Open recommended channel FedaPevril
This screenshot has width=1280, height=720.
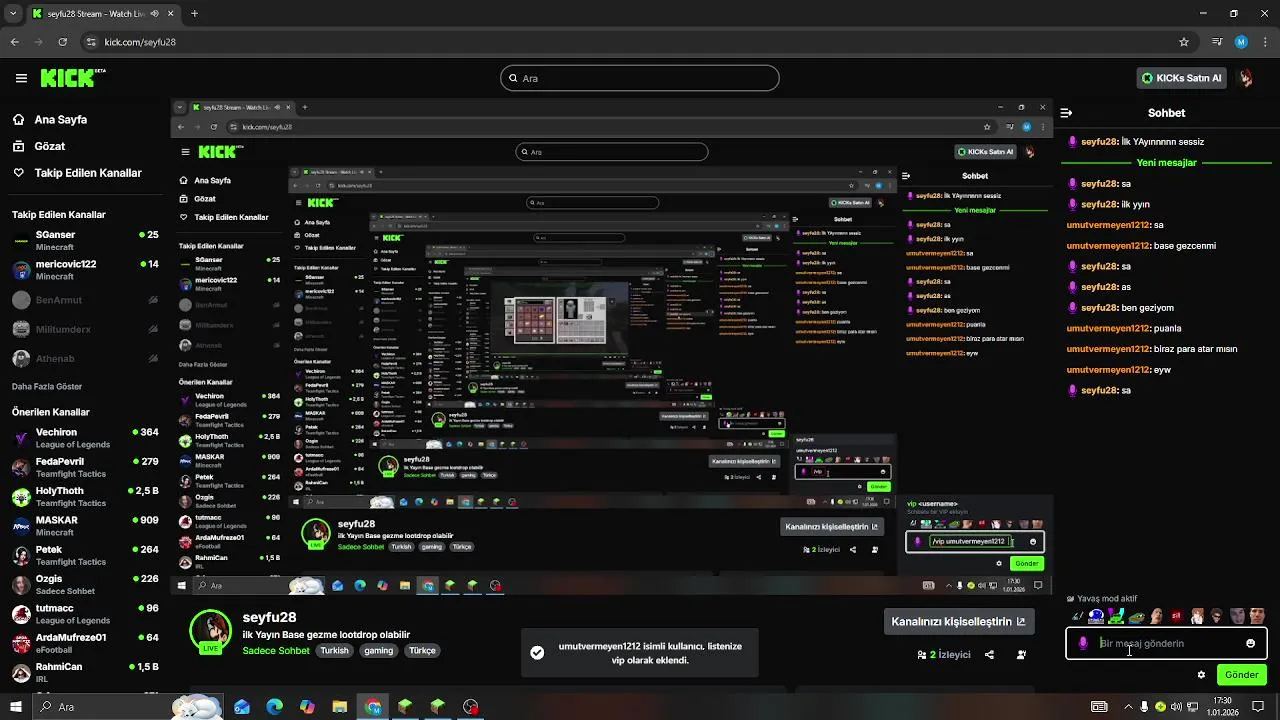[x=85, y=467]
